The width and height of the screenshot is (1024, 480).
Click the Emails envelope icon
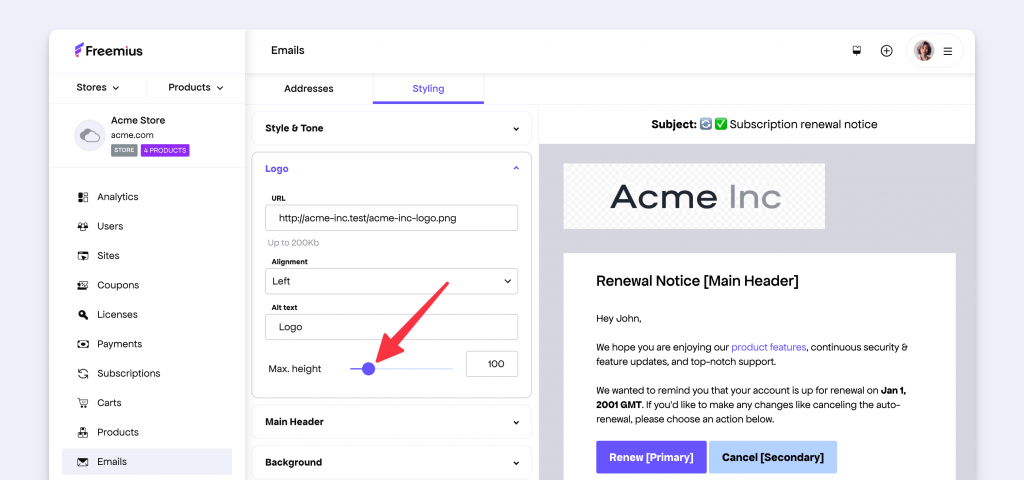pyautogui.click(x=82, y=462)
